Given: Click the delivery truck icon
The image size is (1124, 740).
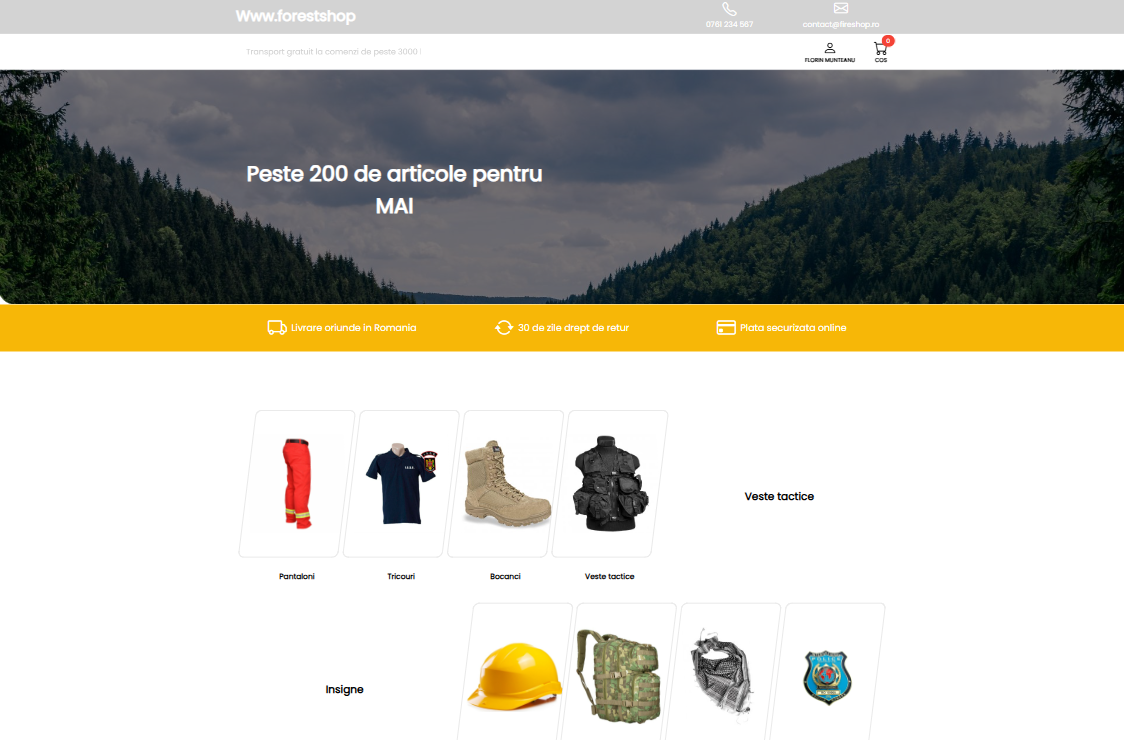Looking at the screenshot, I should 277,328.
